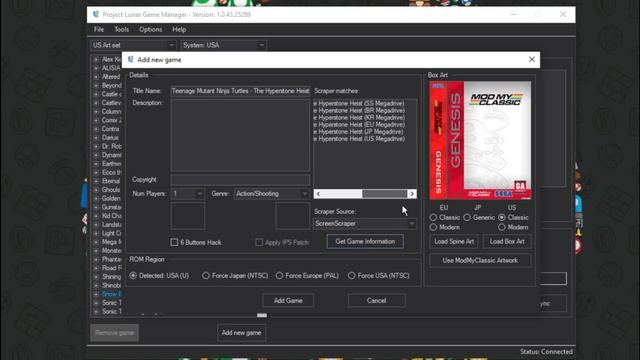Expand the Golden tree entry
Screen dimensions: 640x360
96,198
